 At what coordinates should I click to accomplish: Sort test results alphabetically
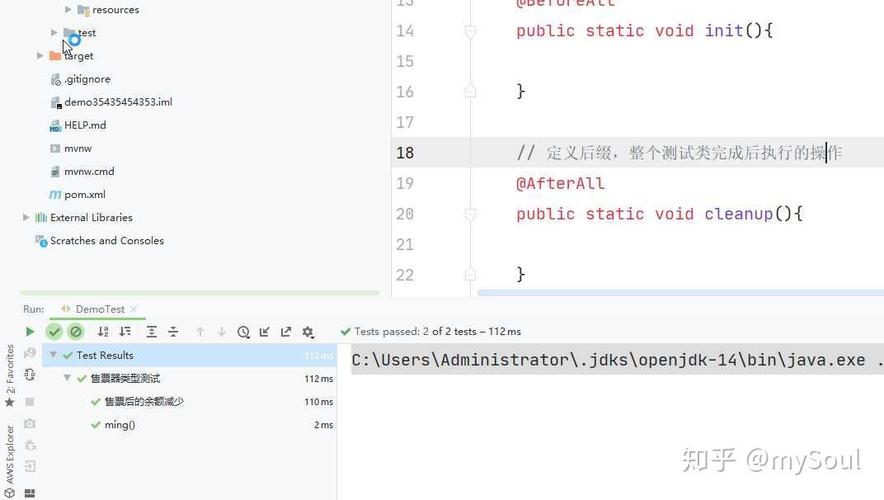pyautogui.click(x=103, y=331)
